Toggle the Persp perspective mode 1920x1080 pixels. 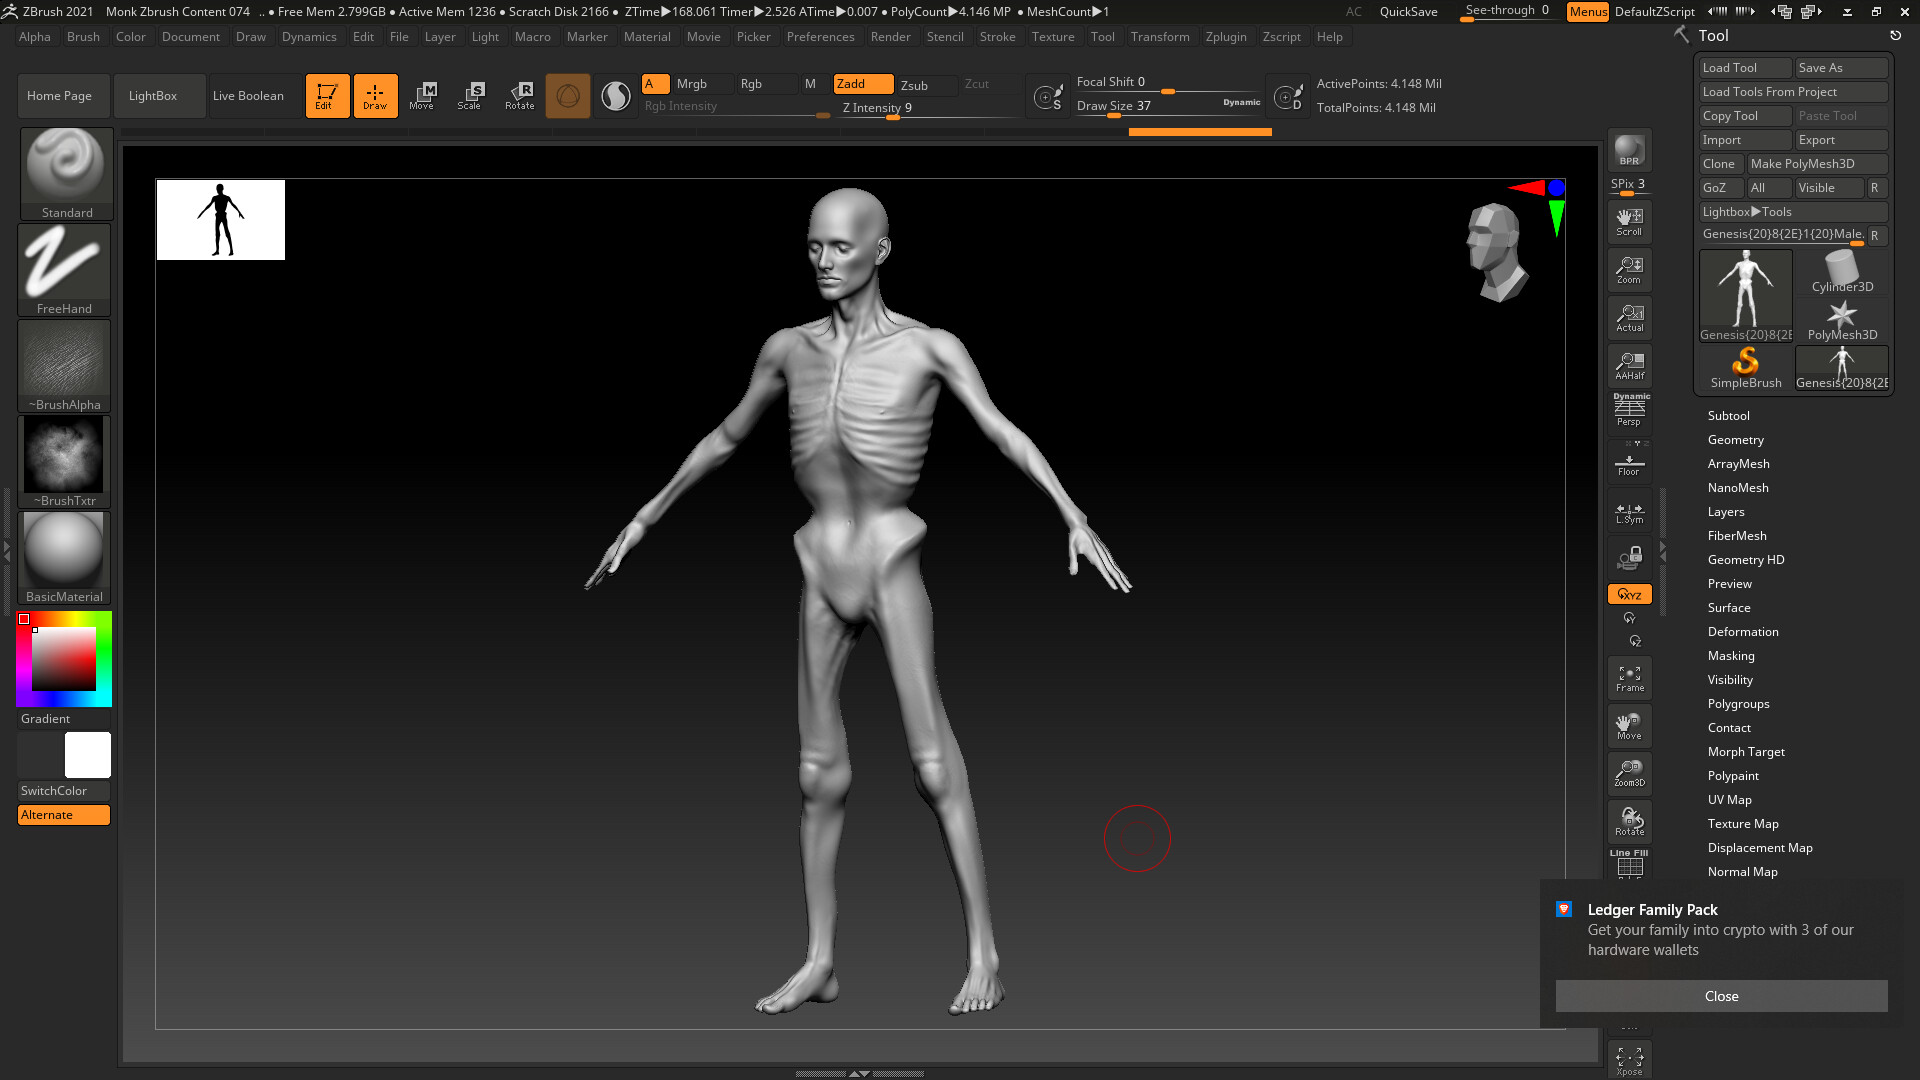(1629, 410)
